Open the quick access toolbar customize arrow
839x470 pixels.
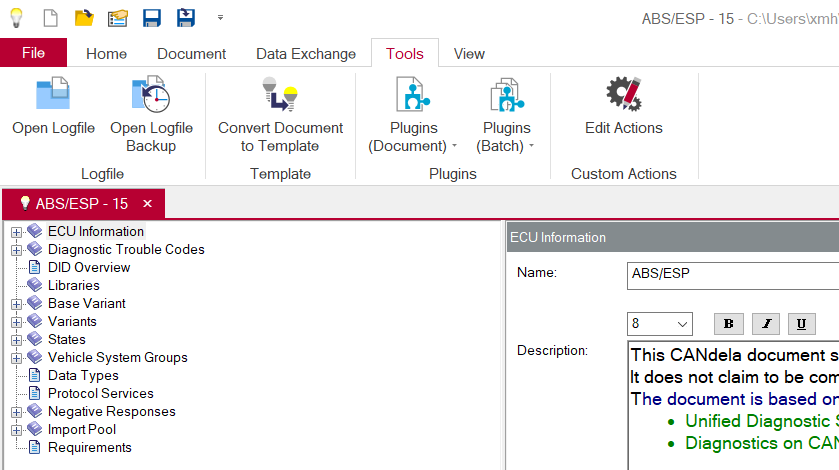tap(220, 18)
